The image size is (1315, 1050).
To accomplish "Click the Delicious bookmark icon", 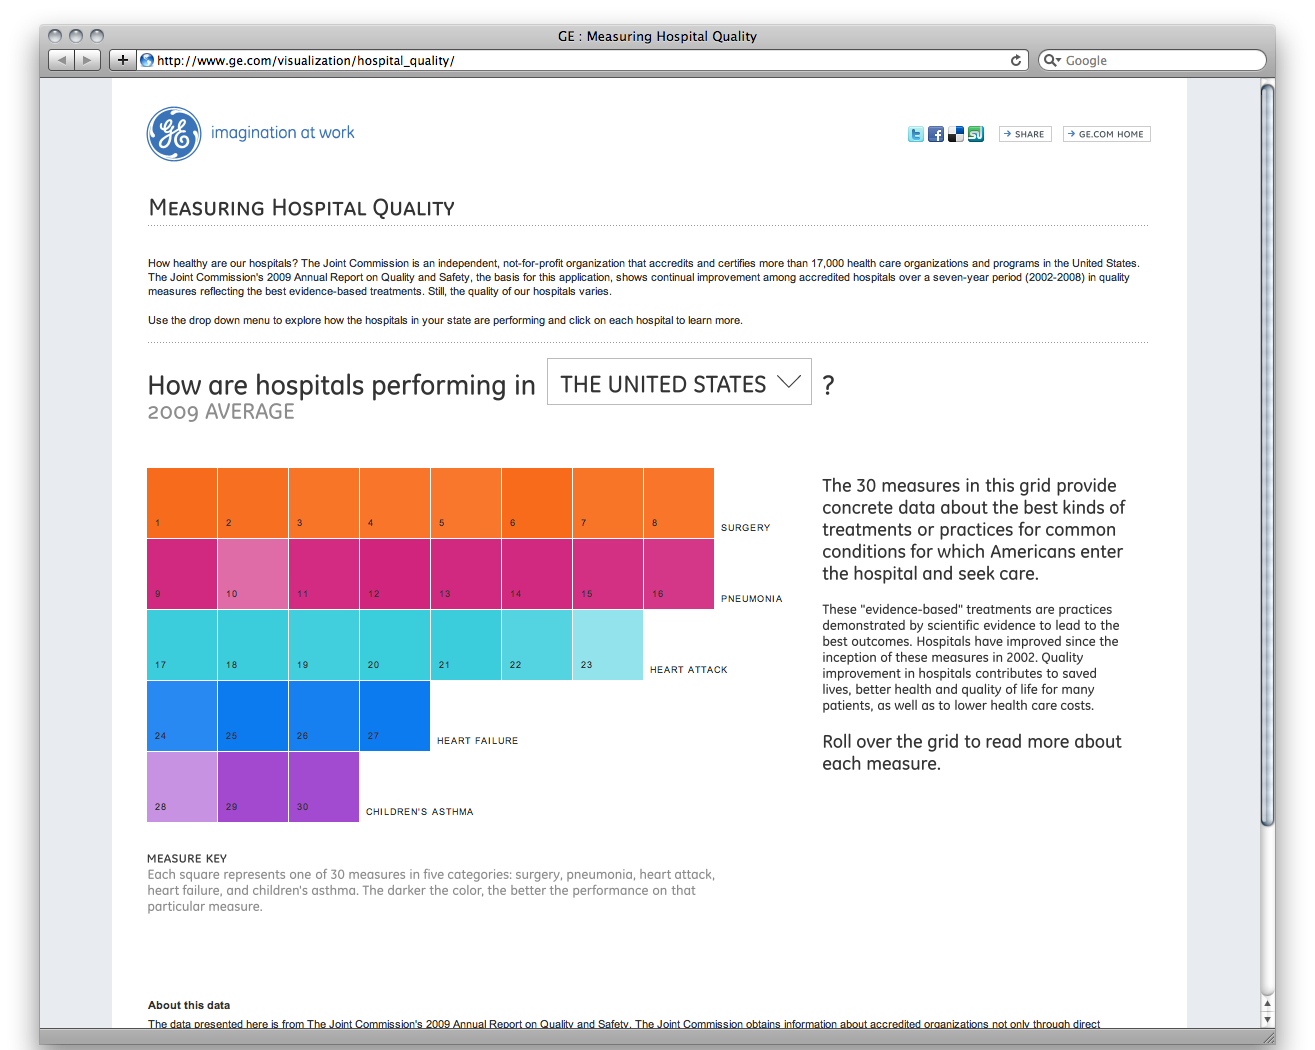I will pos(956,134).
